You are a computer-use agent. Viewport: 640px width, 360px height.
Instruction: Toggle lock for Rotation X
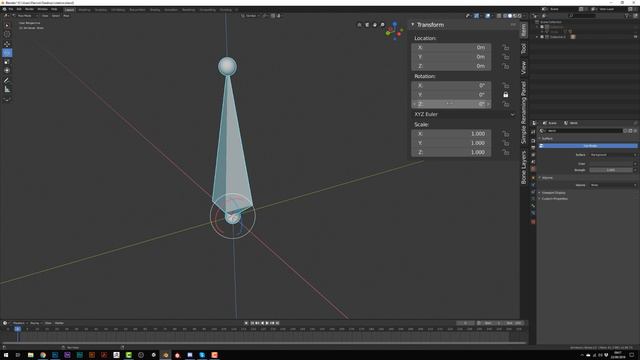pos(505,85)
